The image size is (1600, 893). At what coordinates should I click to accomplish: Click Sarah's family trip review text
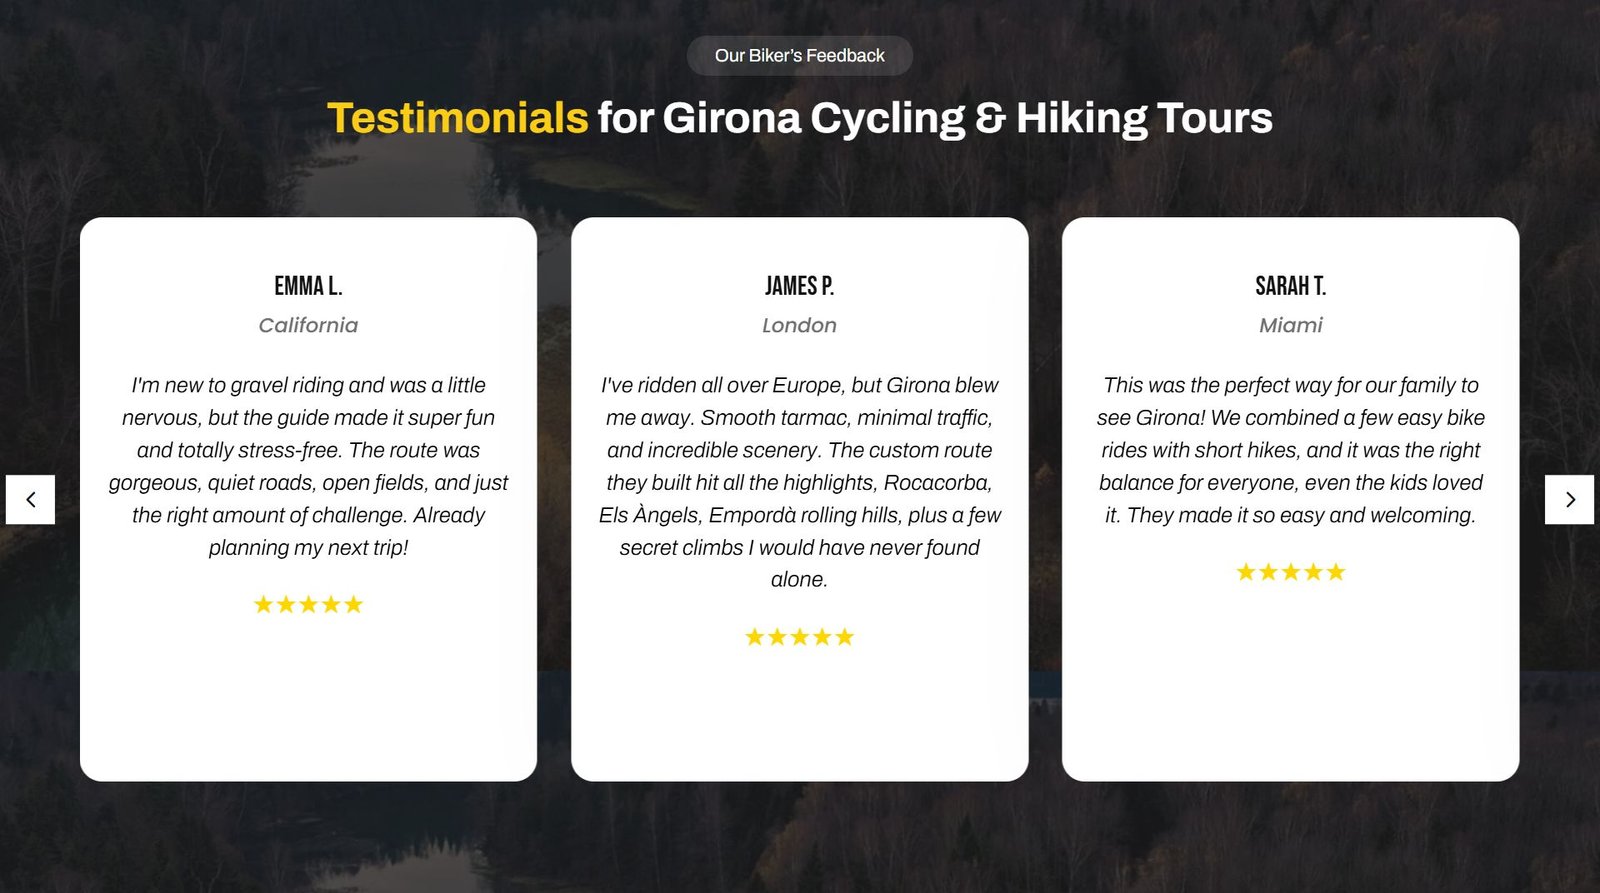point(1291,450)
